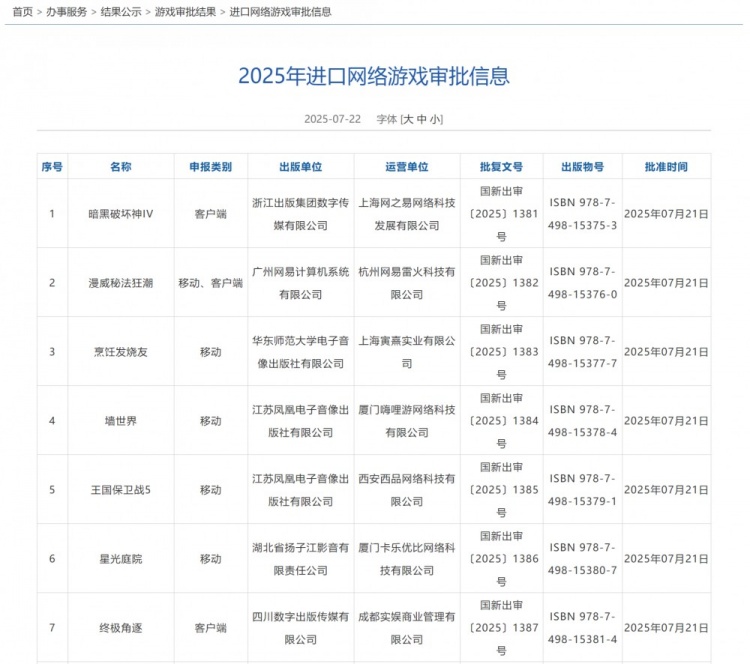The height and width of the screenshot is (664, 750).
Task: Click 移动 category in 烹饪发烧友 row
Action: coord(210,352)
